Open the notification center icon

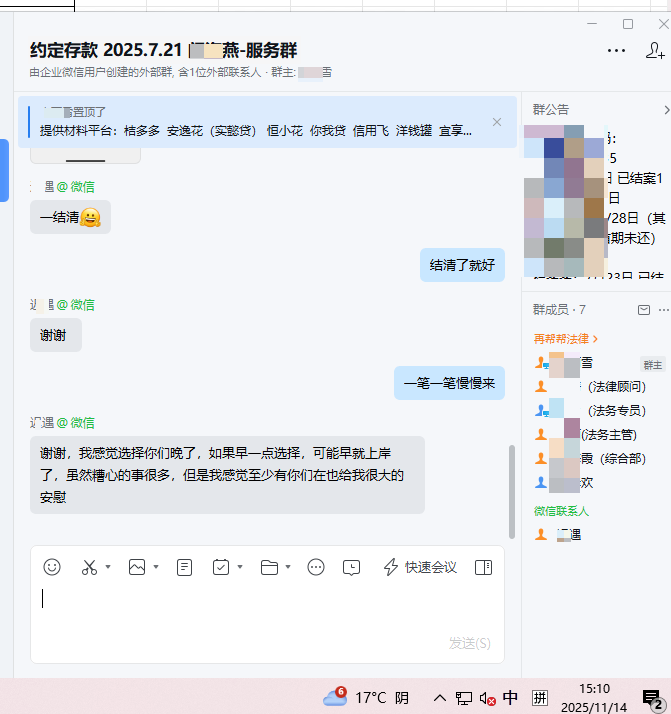pyautogui.click(x=653, y=700)
